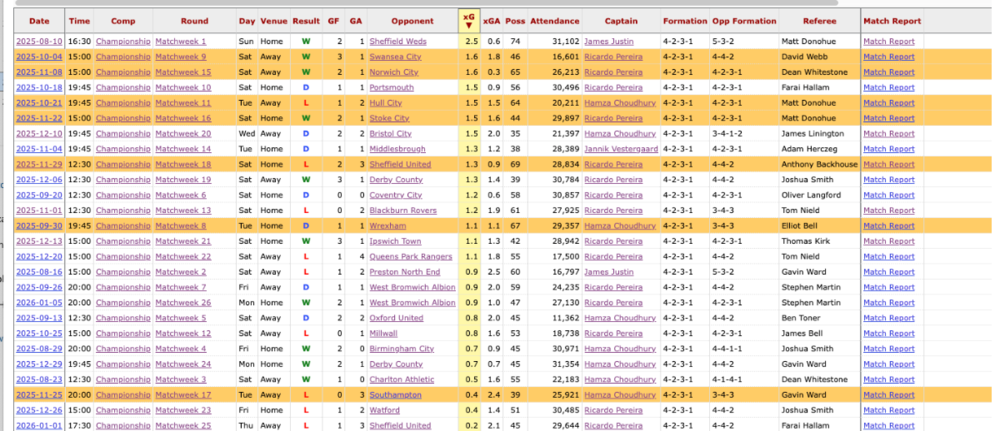This screenshot has height=431, width=1000.
Task: Open Blackburn Rovers opponent link
Action: [403, 210]
